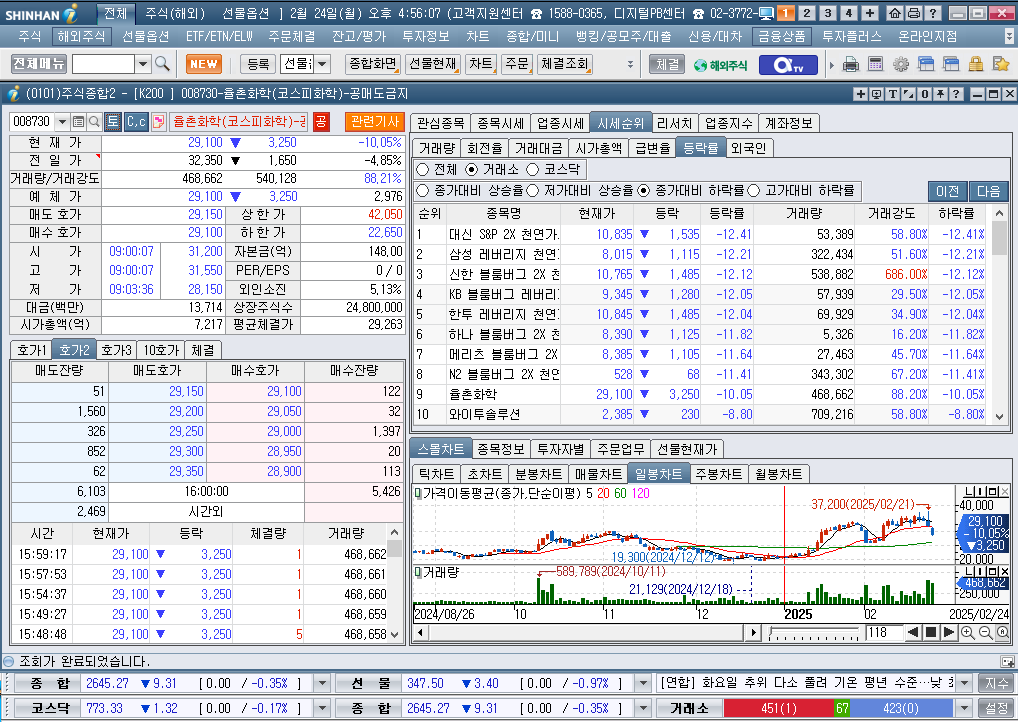Image resolution: width=1018 pixels, height=722 pixels.
Task: Open the 선물 ticker dropdown in the status bar
Action: point(643,683)
